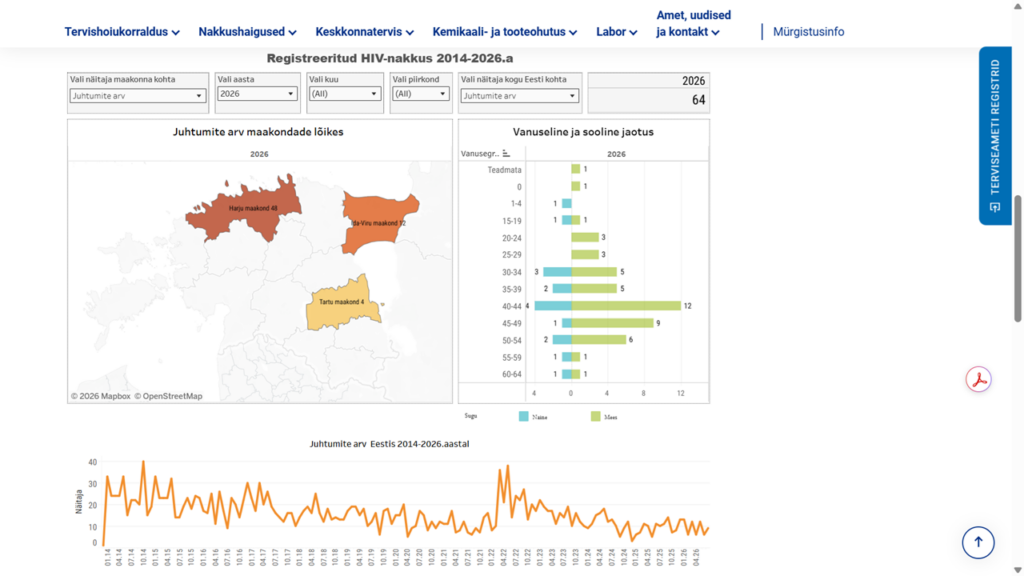Open the Mürgistusinfo link
The height and width of the screenshot is (576, 1024).
tap(808, 31)
